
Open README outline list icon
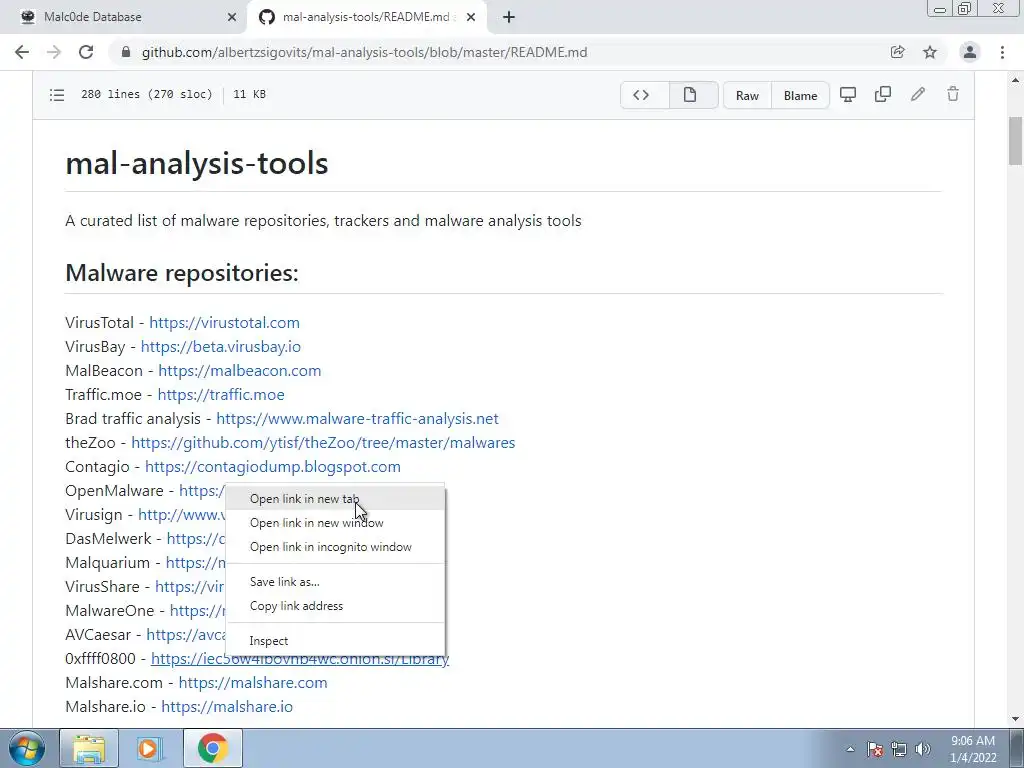[x=57, y=95]
